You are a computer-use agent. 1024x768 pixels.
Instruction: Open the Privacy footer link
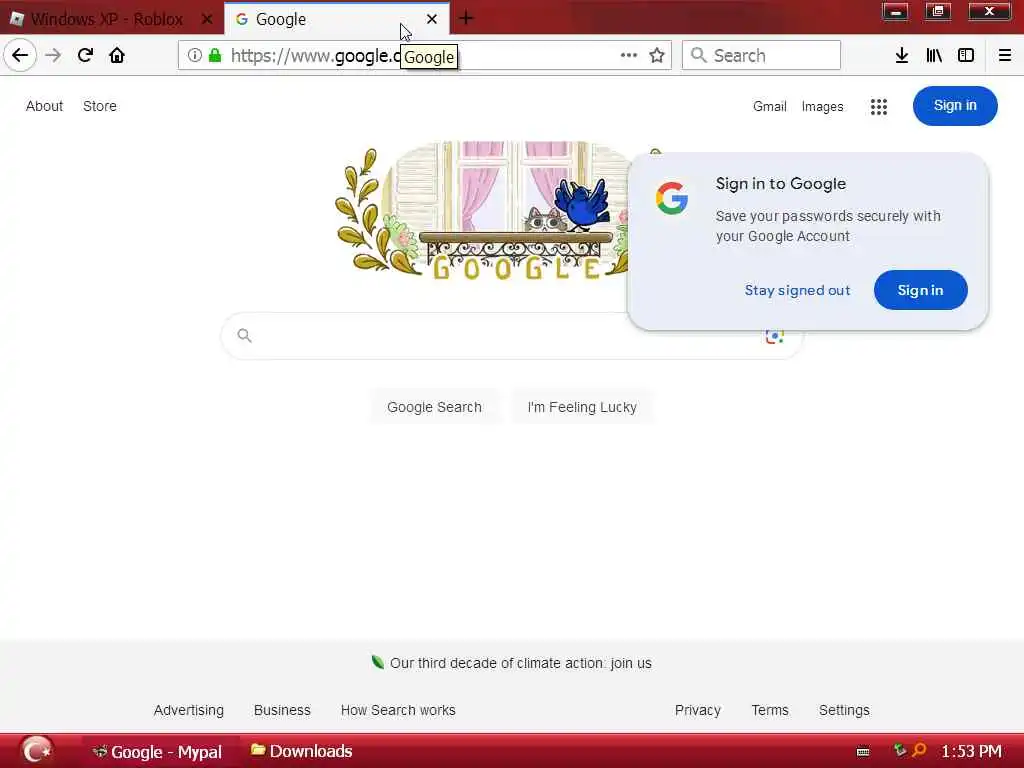point(697,710)
